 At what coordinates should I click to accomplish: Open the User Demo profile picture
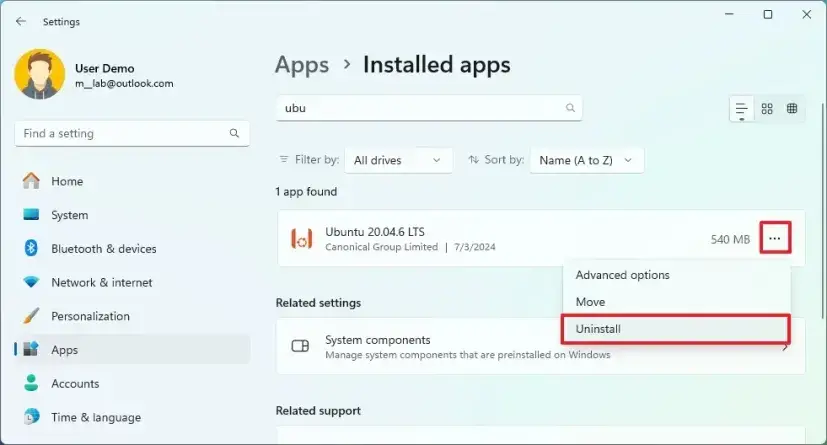[40, 74]
